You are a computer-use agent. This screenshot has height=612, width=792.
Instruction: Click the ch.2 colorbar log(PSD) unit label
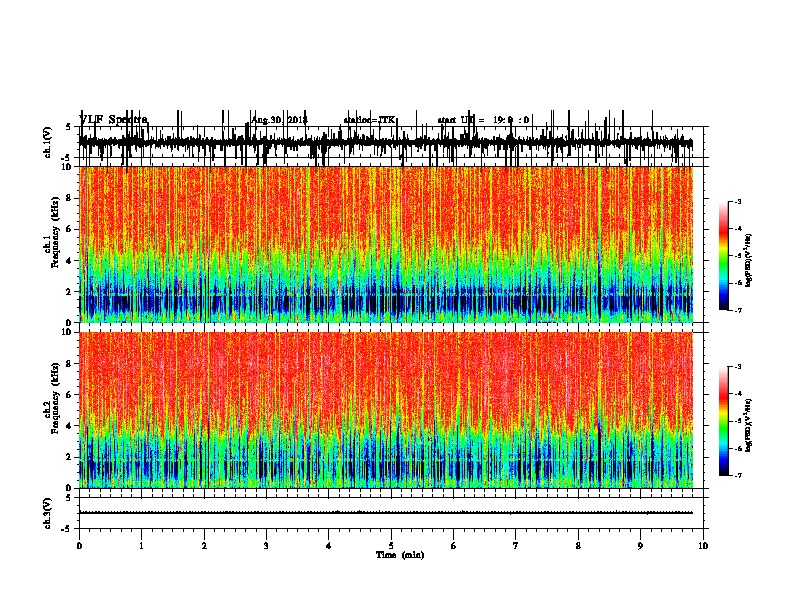(749, 425)
